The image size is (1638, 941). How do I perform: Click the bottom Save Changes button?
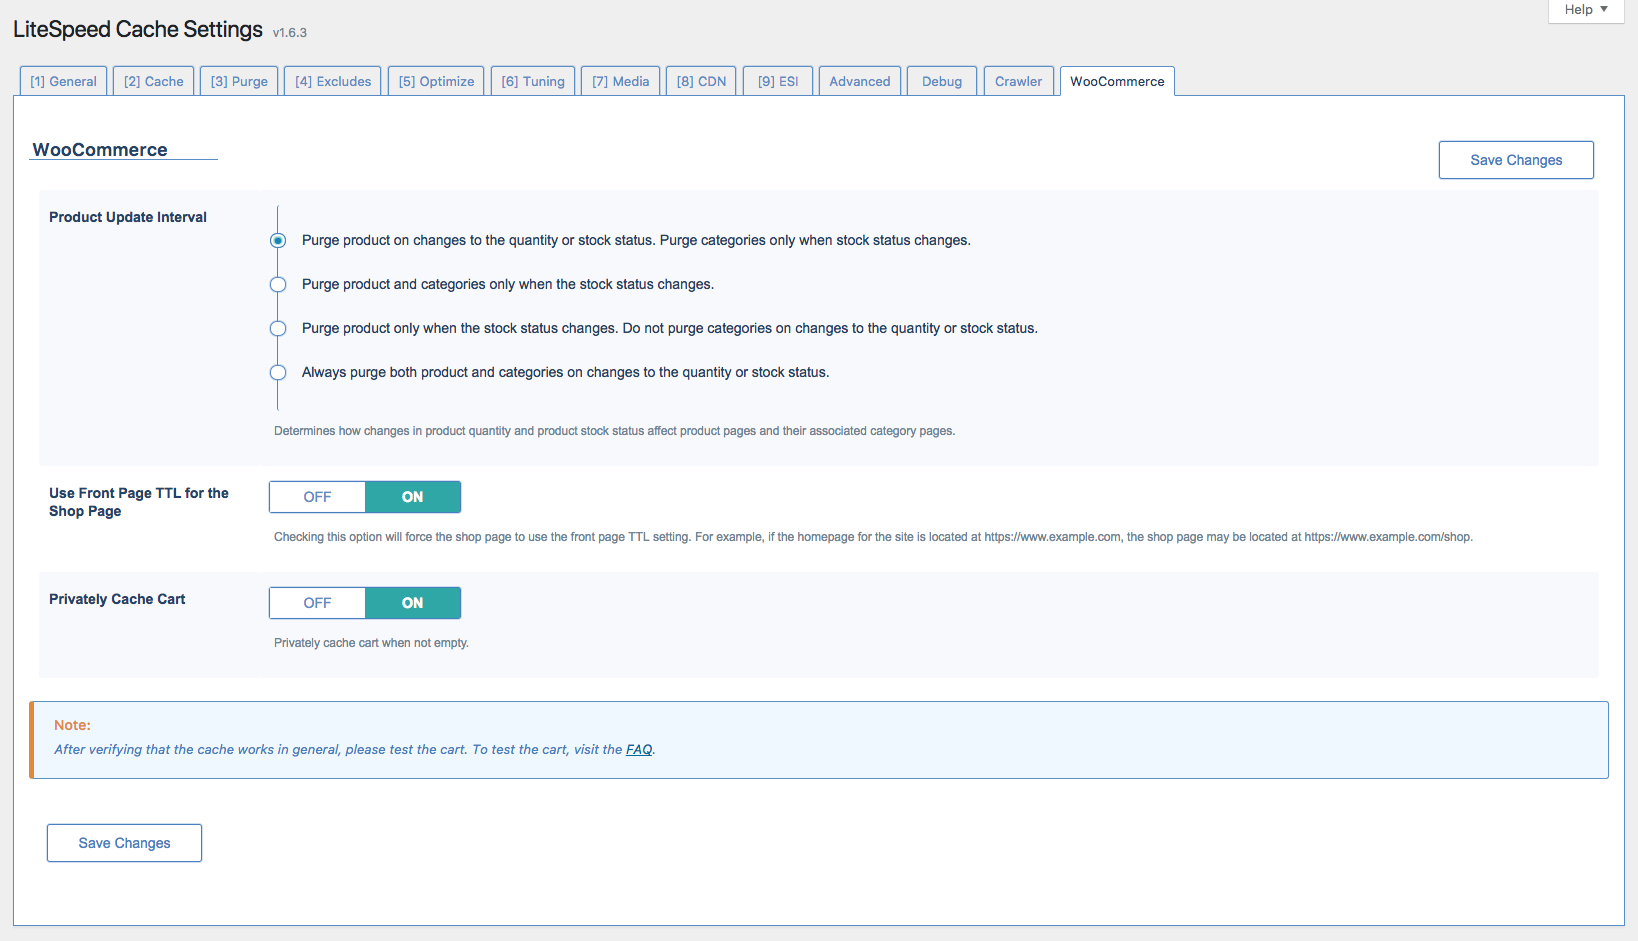[124, 843]
